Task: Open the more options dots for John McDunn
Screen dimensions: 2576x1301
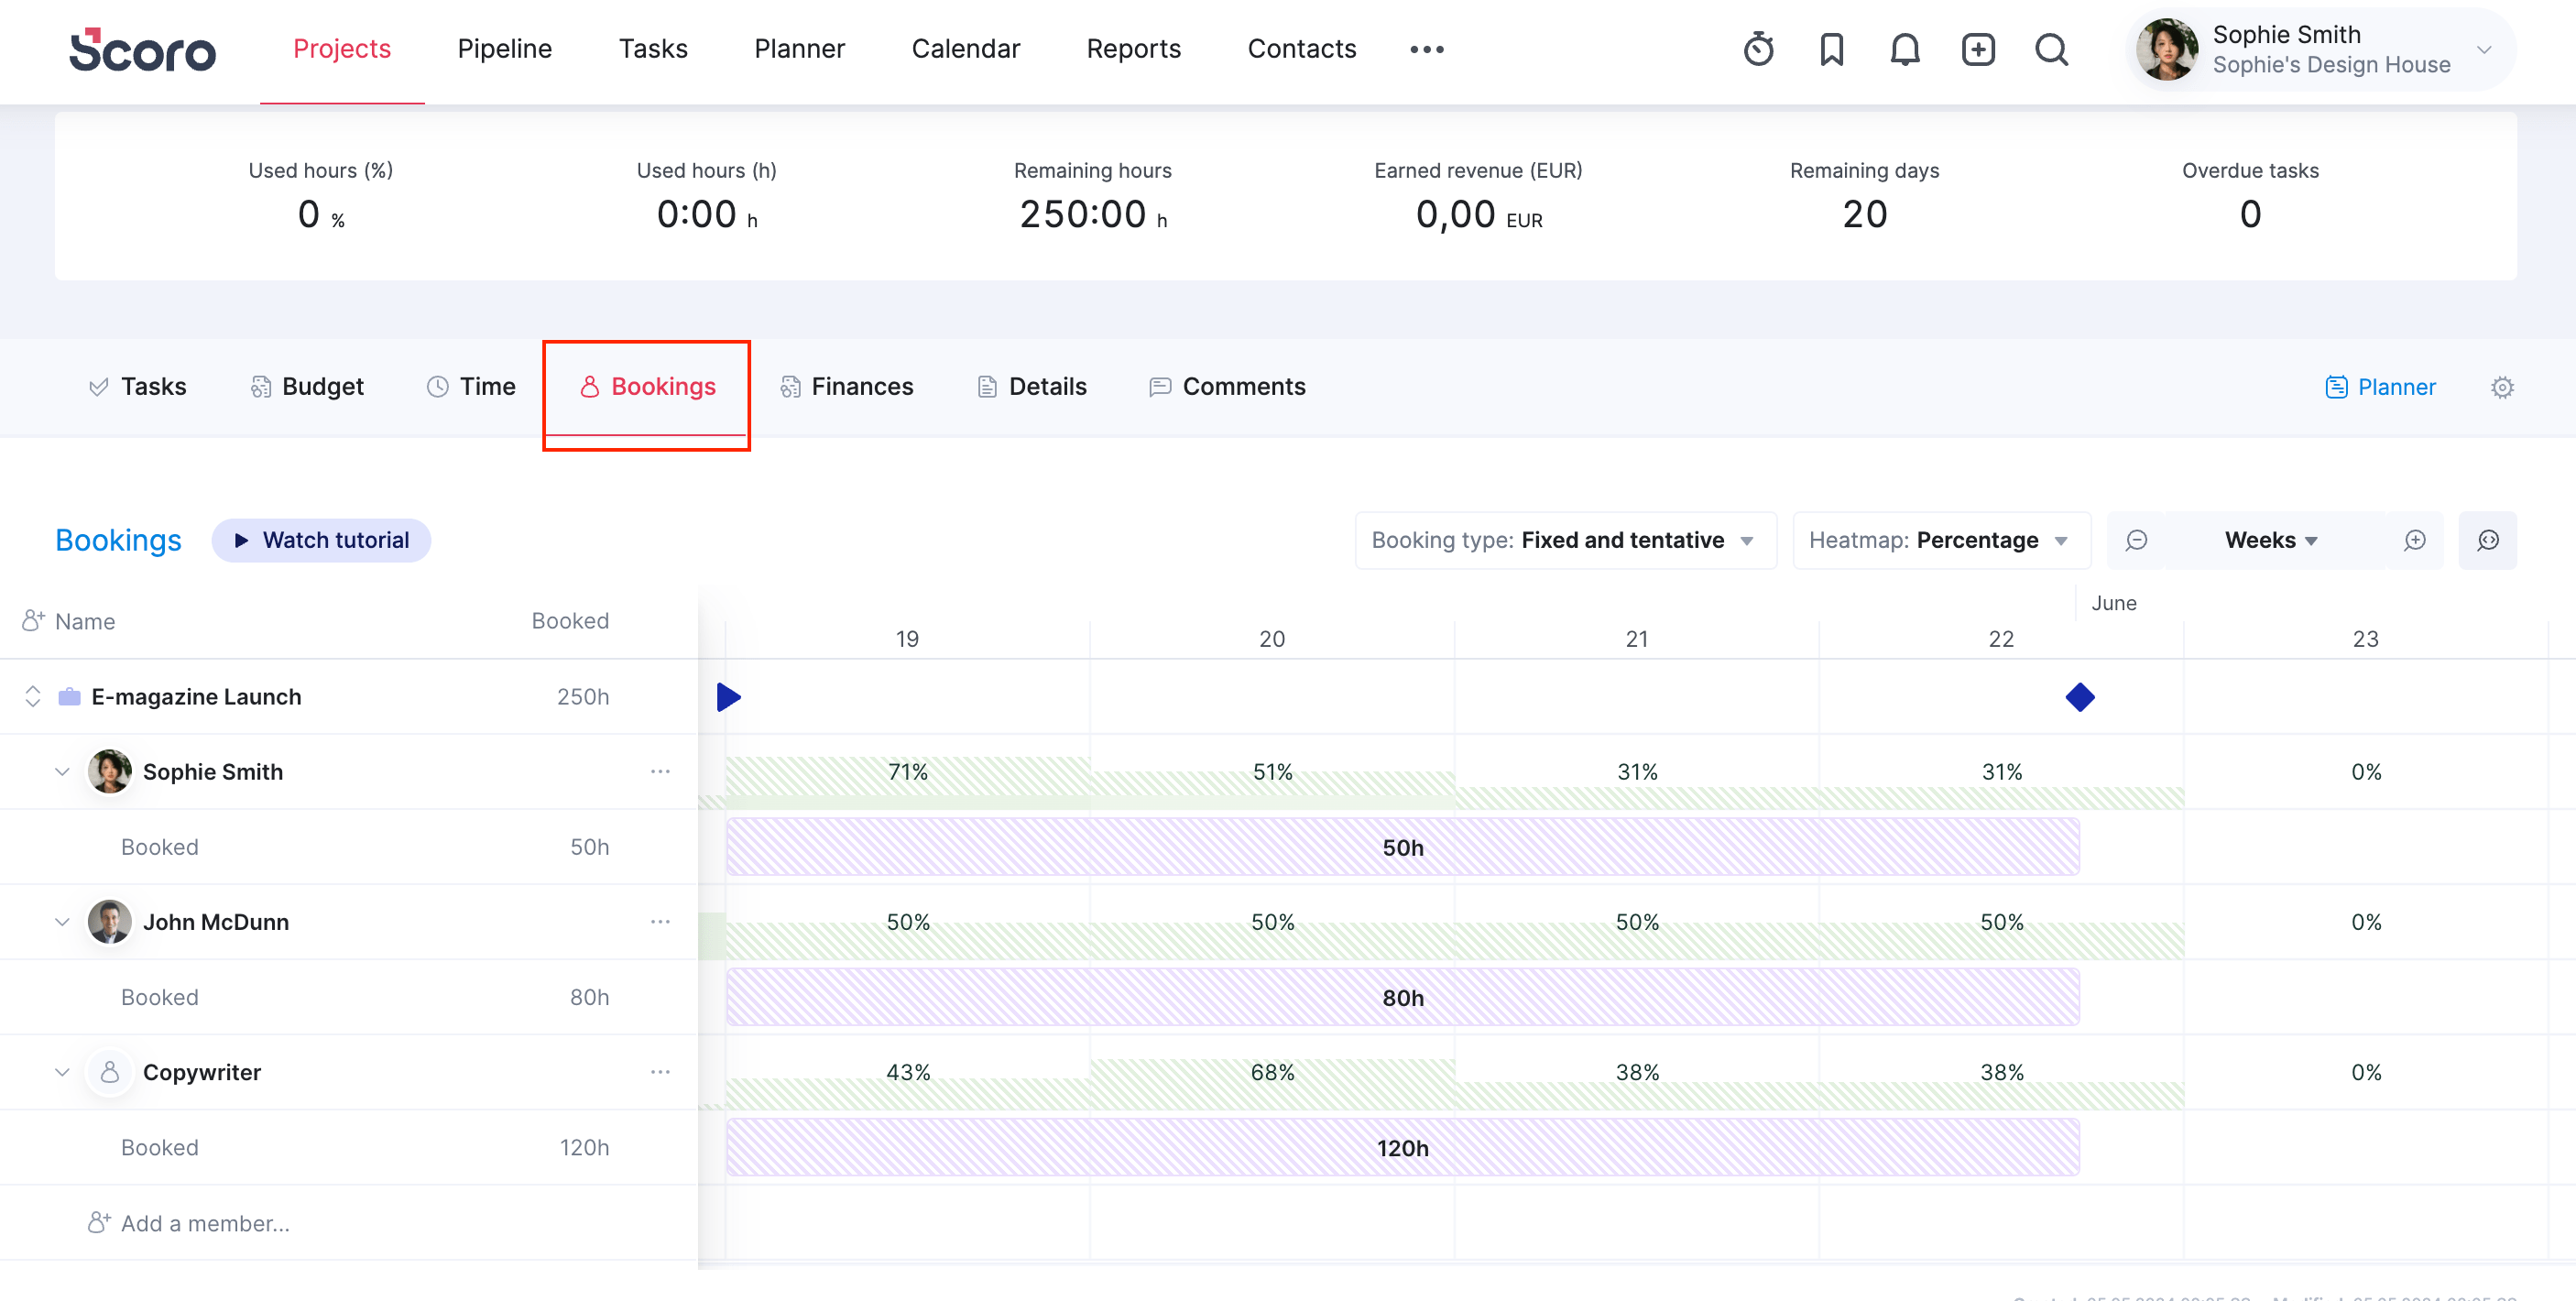Action: (x=660, y=921)
